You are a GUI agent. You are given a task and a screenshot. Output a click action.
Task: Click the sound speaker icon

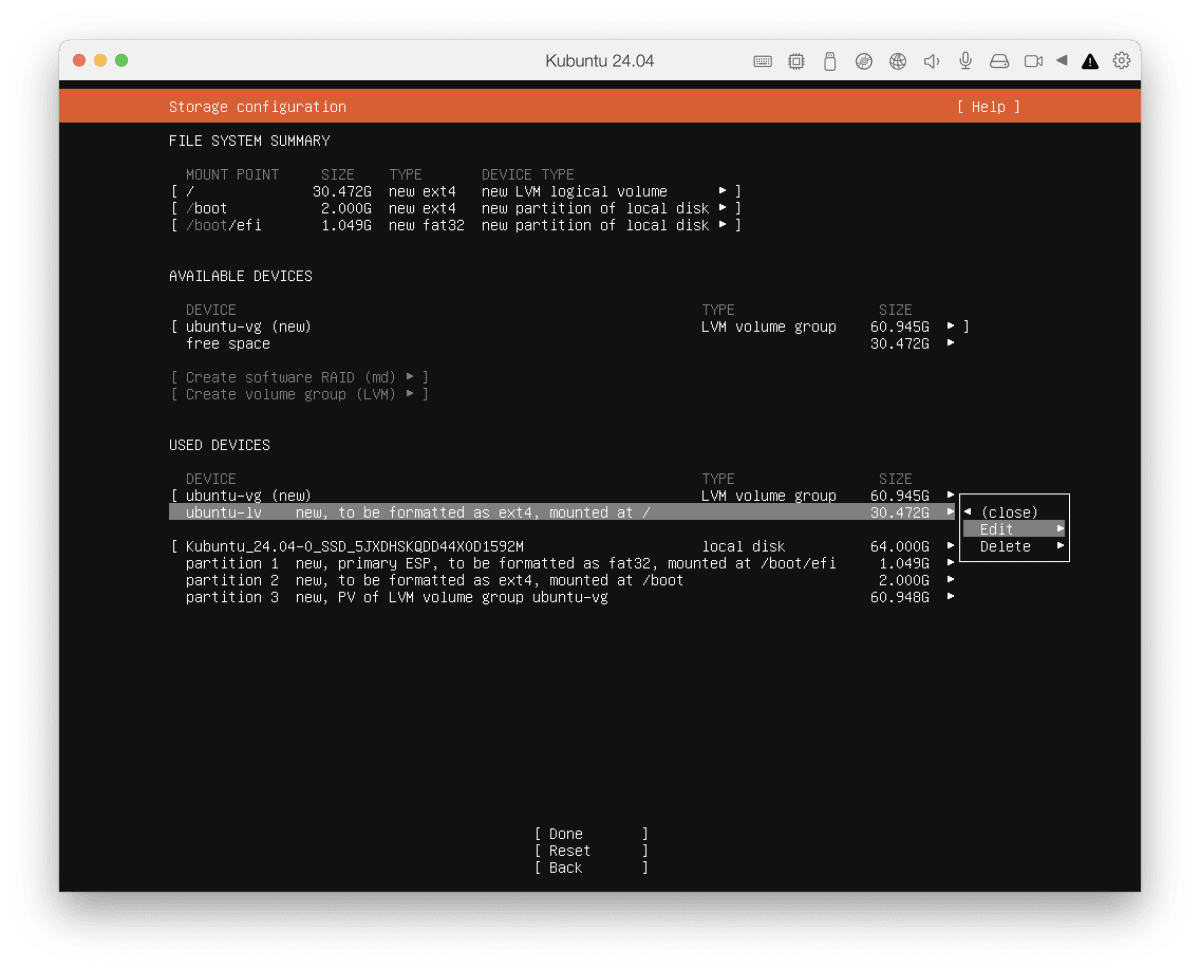coord(931,61)
